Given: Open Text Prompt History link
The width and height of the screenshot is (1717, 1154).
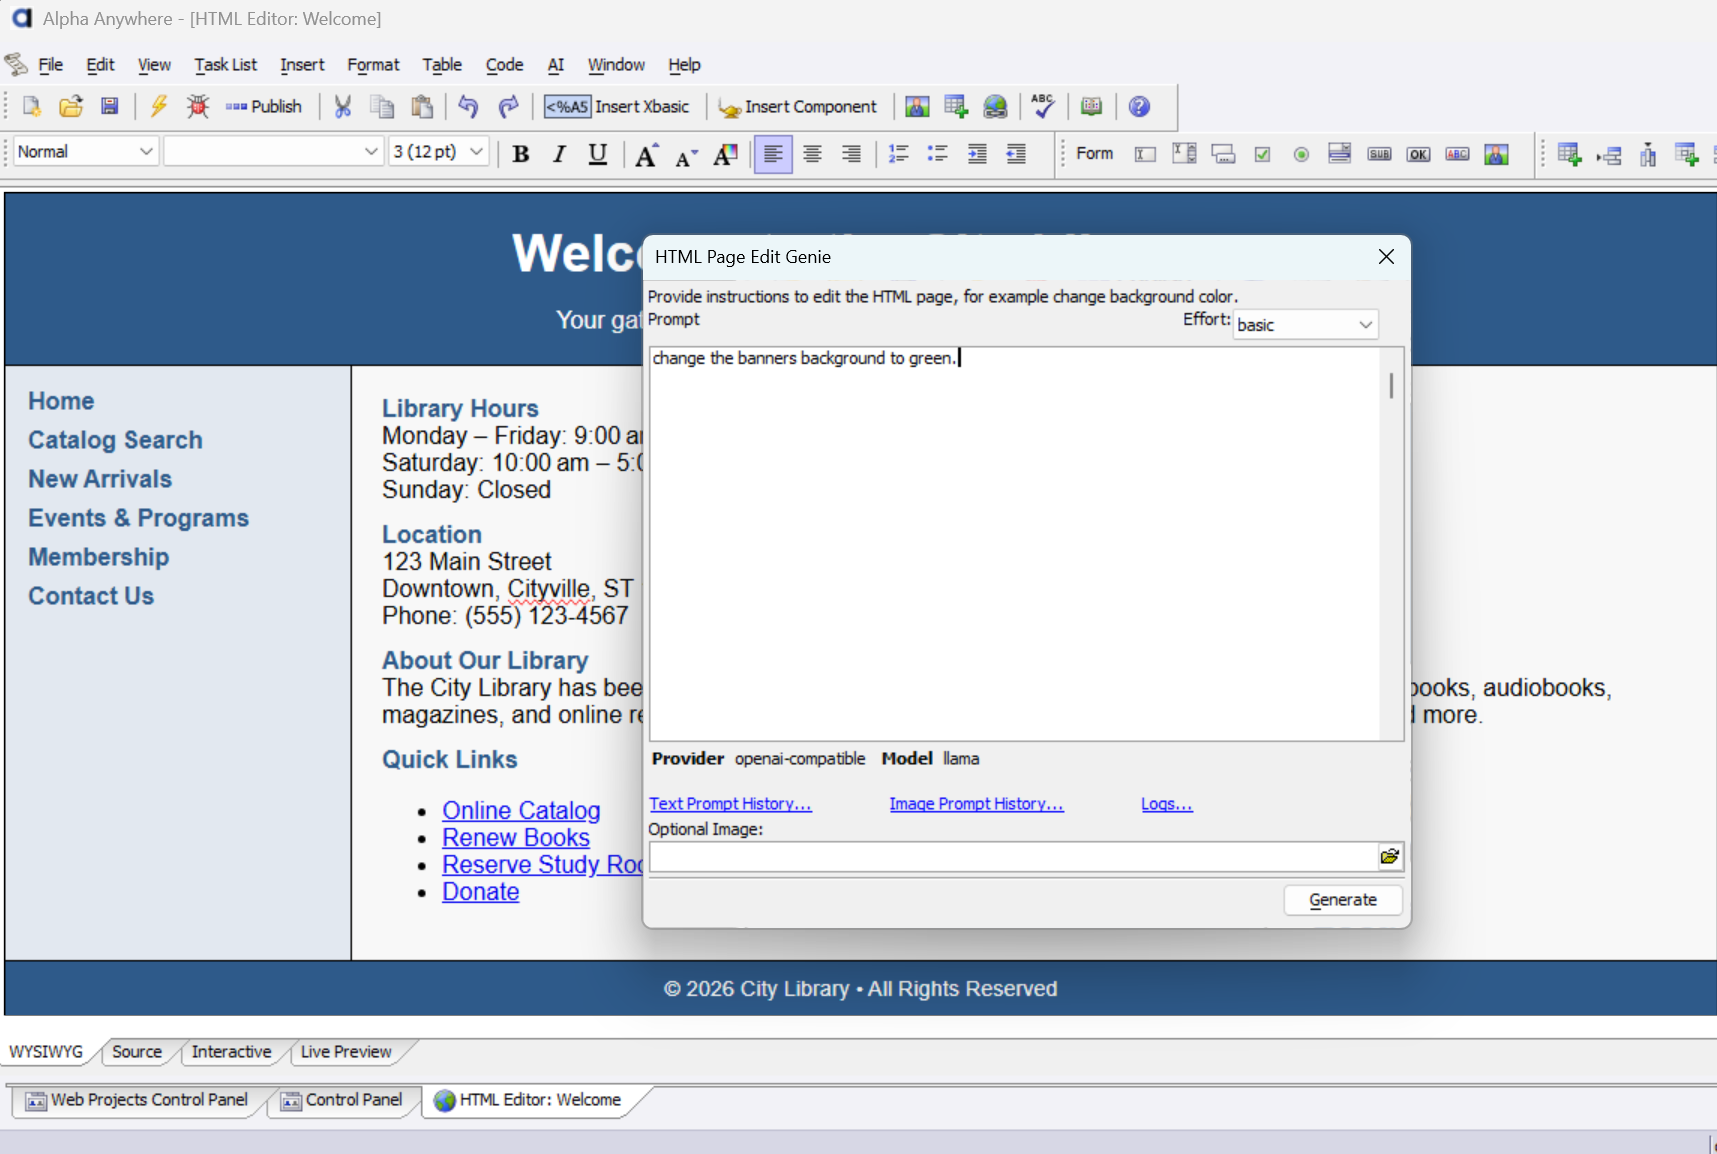Looking at the screenshot, I should click(x=730, y=804).
